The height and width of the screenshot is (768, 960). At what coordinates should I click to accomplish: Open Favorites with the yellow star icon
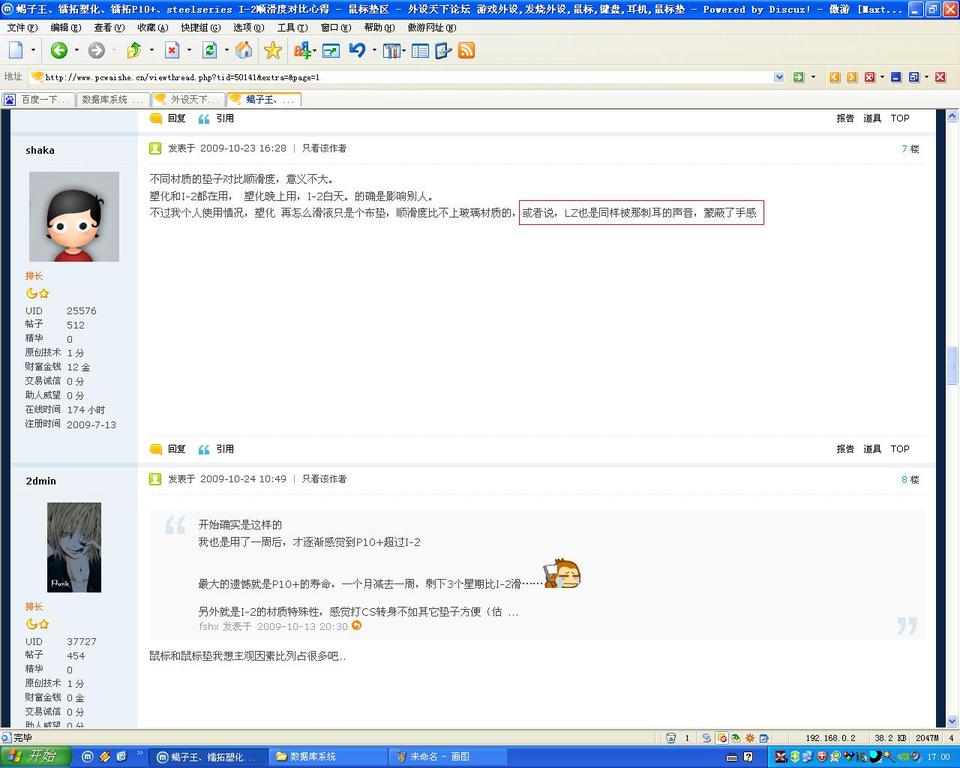click(x=273, y=50)
